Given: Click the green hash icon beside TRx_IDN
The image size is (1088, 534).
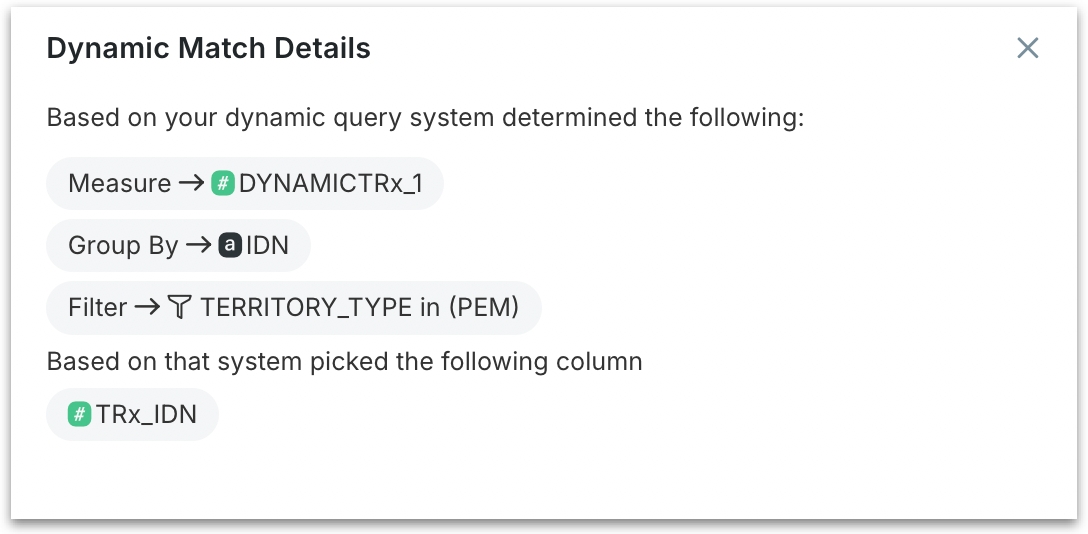Looking at the screenshot, I should [80, 414].
